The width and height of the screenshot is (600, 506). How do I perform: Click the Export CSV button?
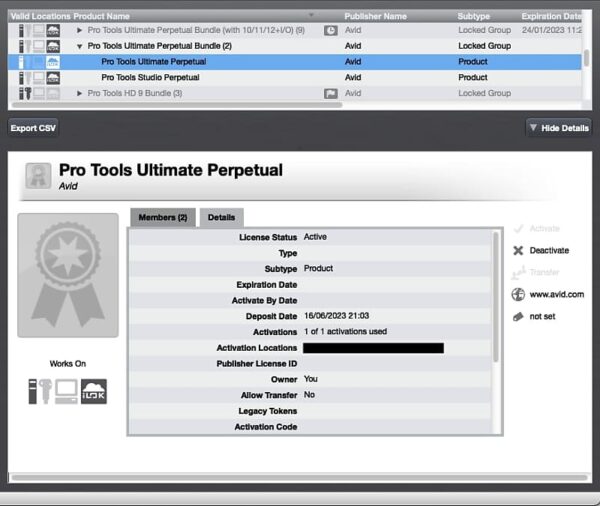pyautogui.click(x=33, y=128)
